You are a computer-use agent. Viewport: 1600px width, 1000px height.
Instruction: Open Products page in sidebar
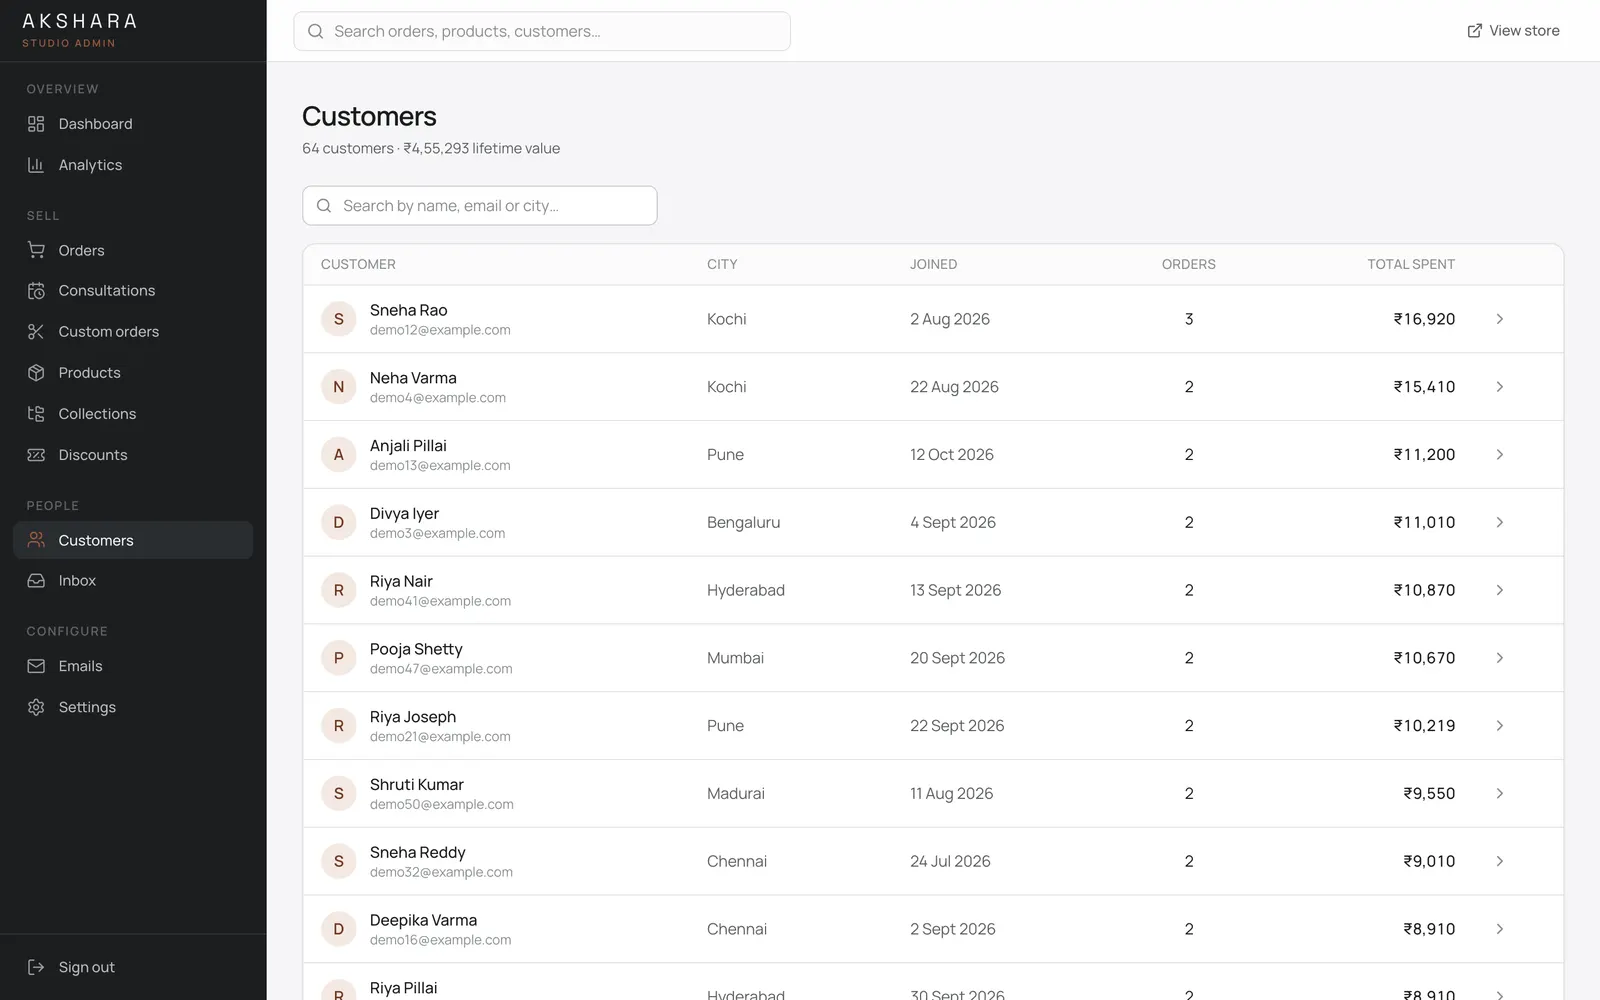[133, 373]
